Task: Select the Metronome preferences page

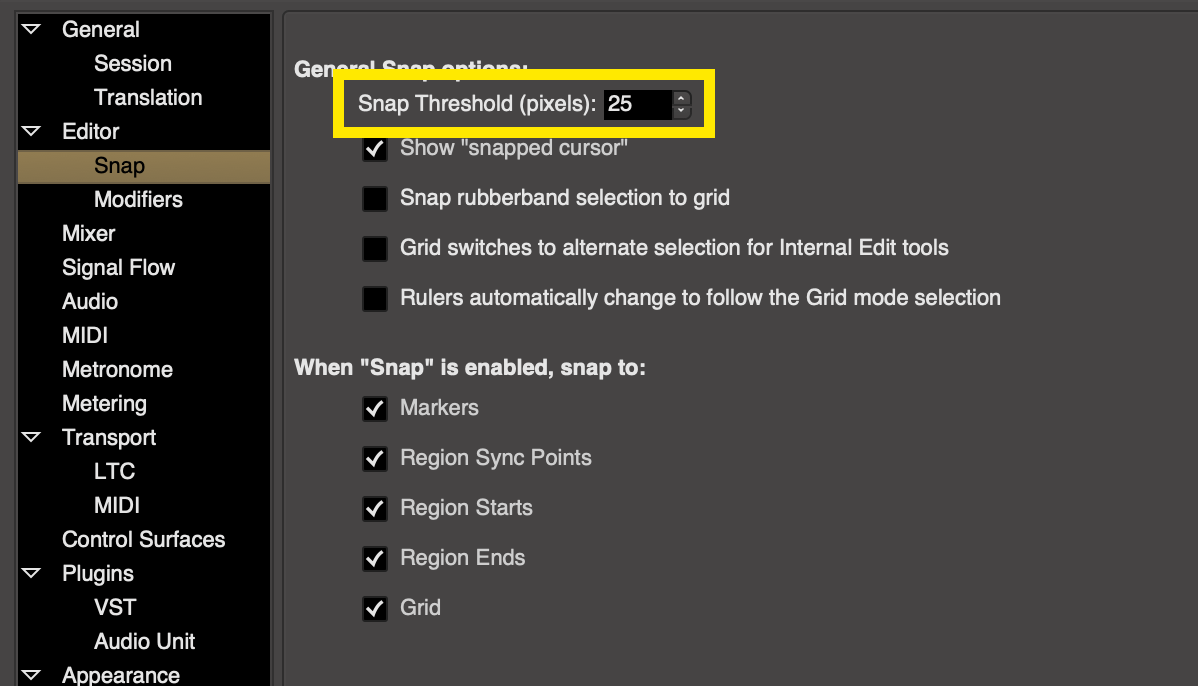Action: pos(117,370)
